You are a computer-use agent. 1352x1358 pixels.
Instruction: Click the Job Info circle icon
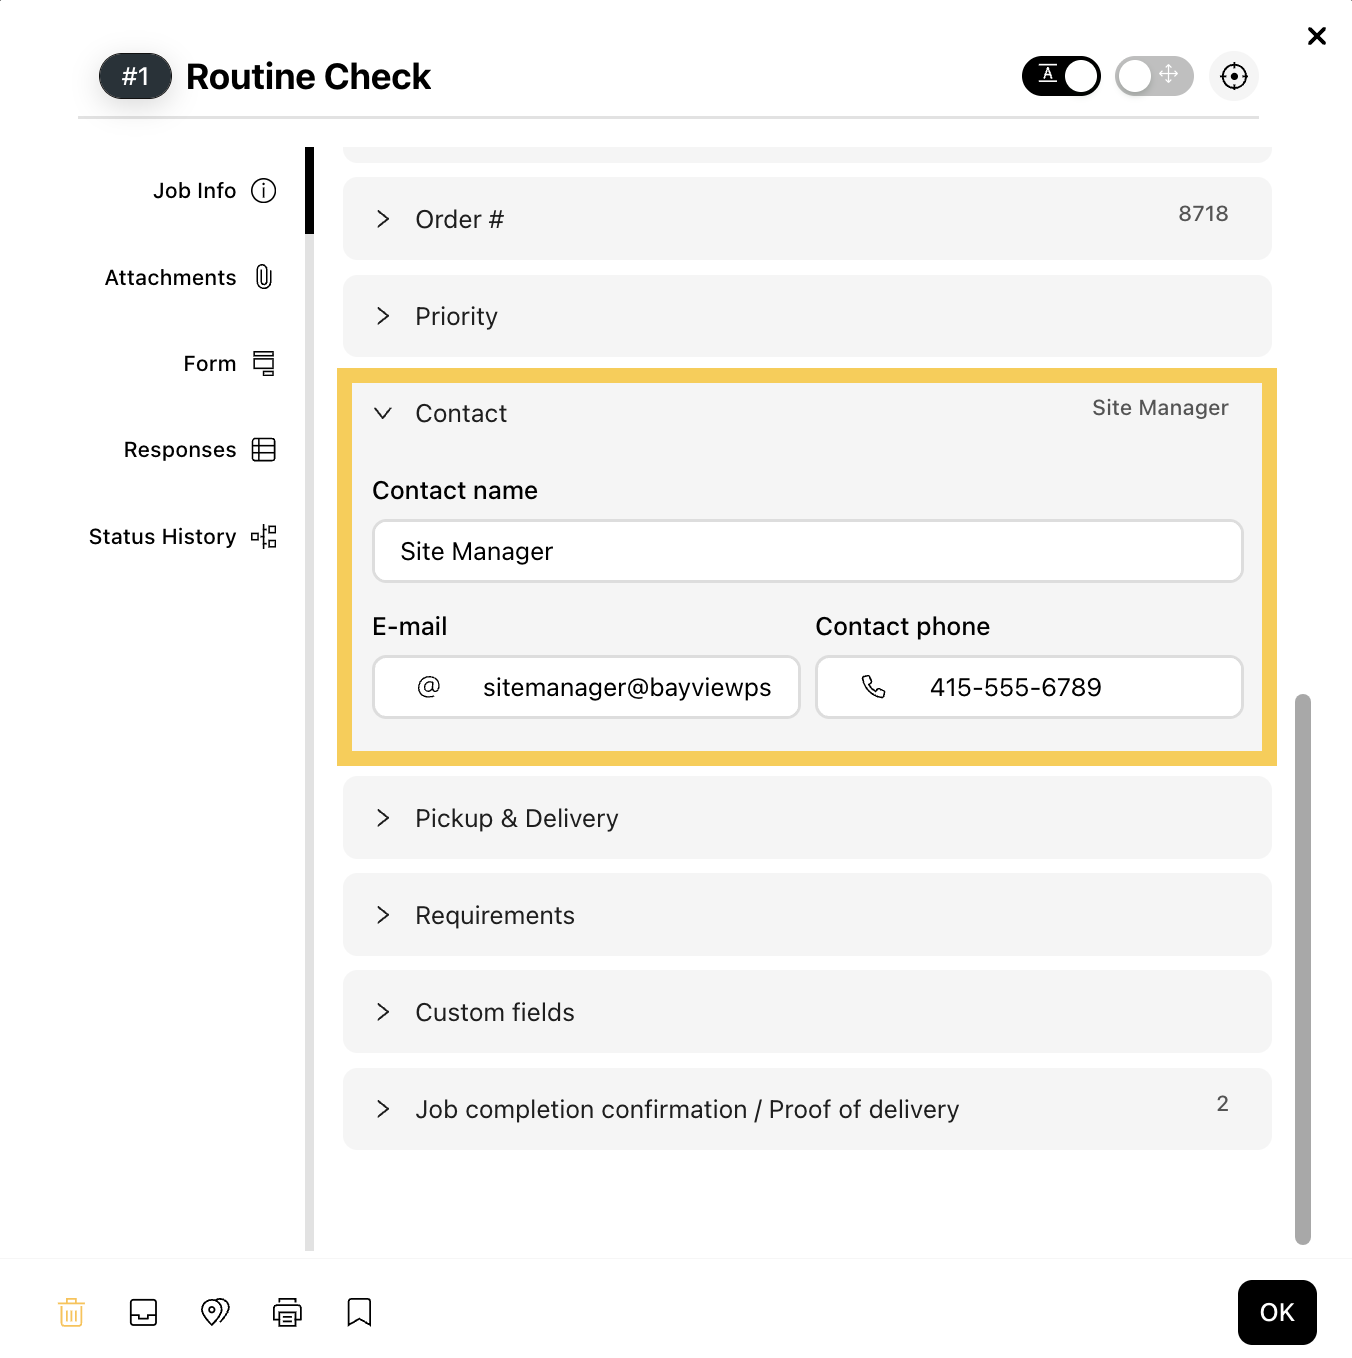tap(263, 191)
